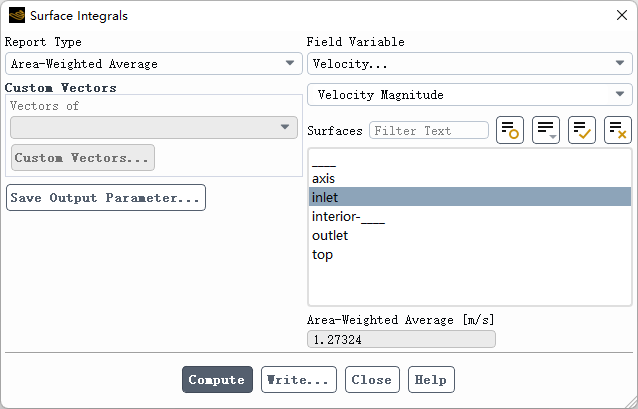
Task: Select the interior surface entry
Action: click(x=470, y=217)
